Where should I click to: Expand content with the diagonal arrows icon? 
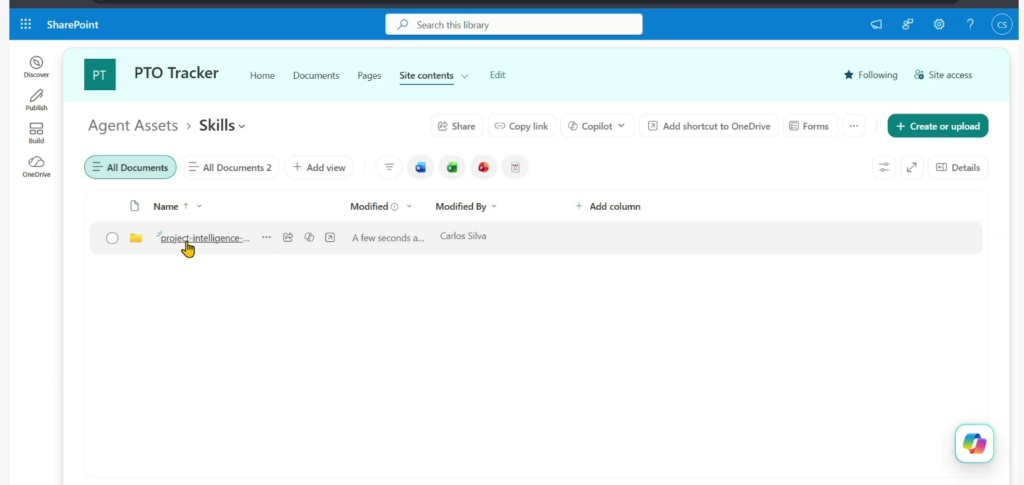click(x=912, y=167)
